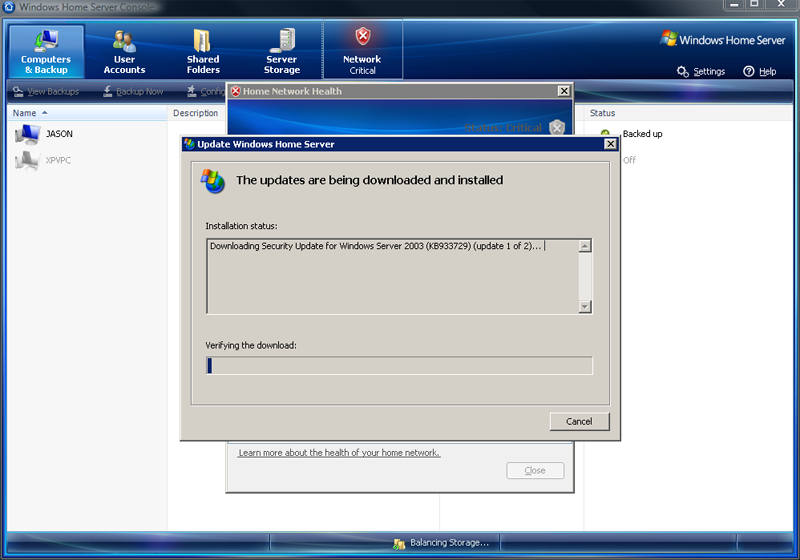Maximize the Windows Home Server Console window
The height and width of the screenshot is (560, 800).
pyautogui.click(x=754, y=5)
